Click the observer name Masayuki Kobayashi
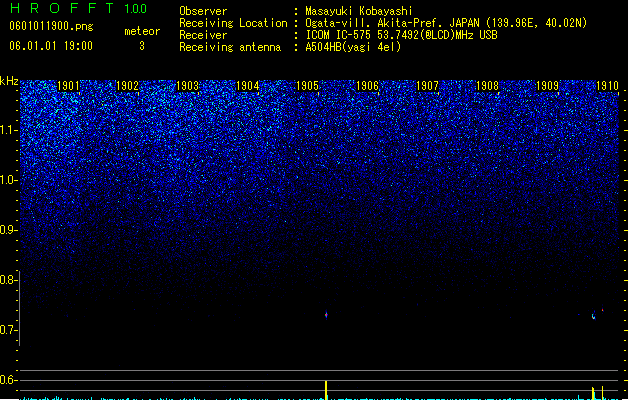The width and height of the screenshot is (629, 400). tap(359, 11)
